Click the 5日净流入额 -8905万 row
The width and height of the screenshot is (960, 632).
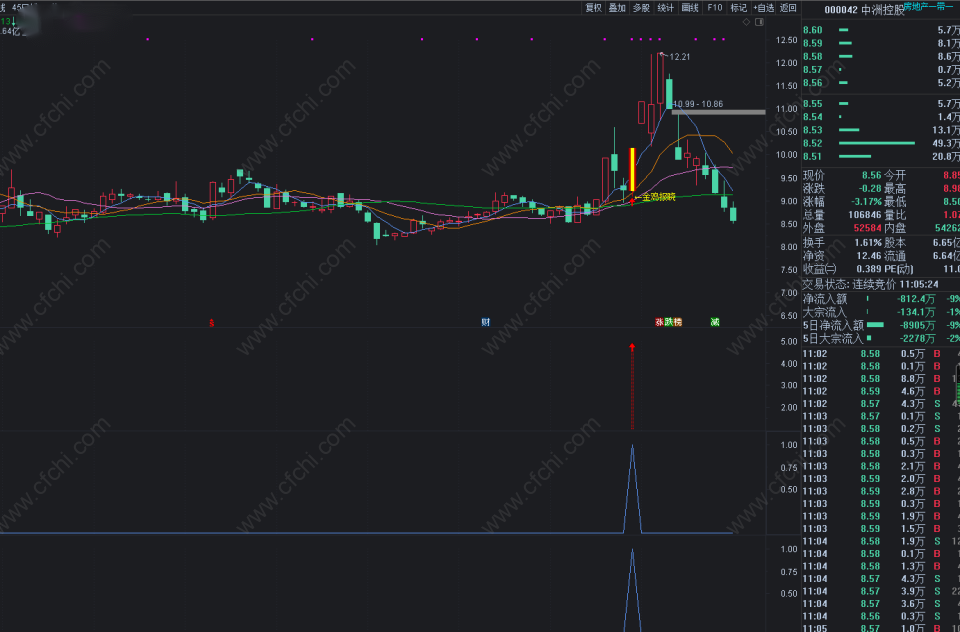pos(881,325)
